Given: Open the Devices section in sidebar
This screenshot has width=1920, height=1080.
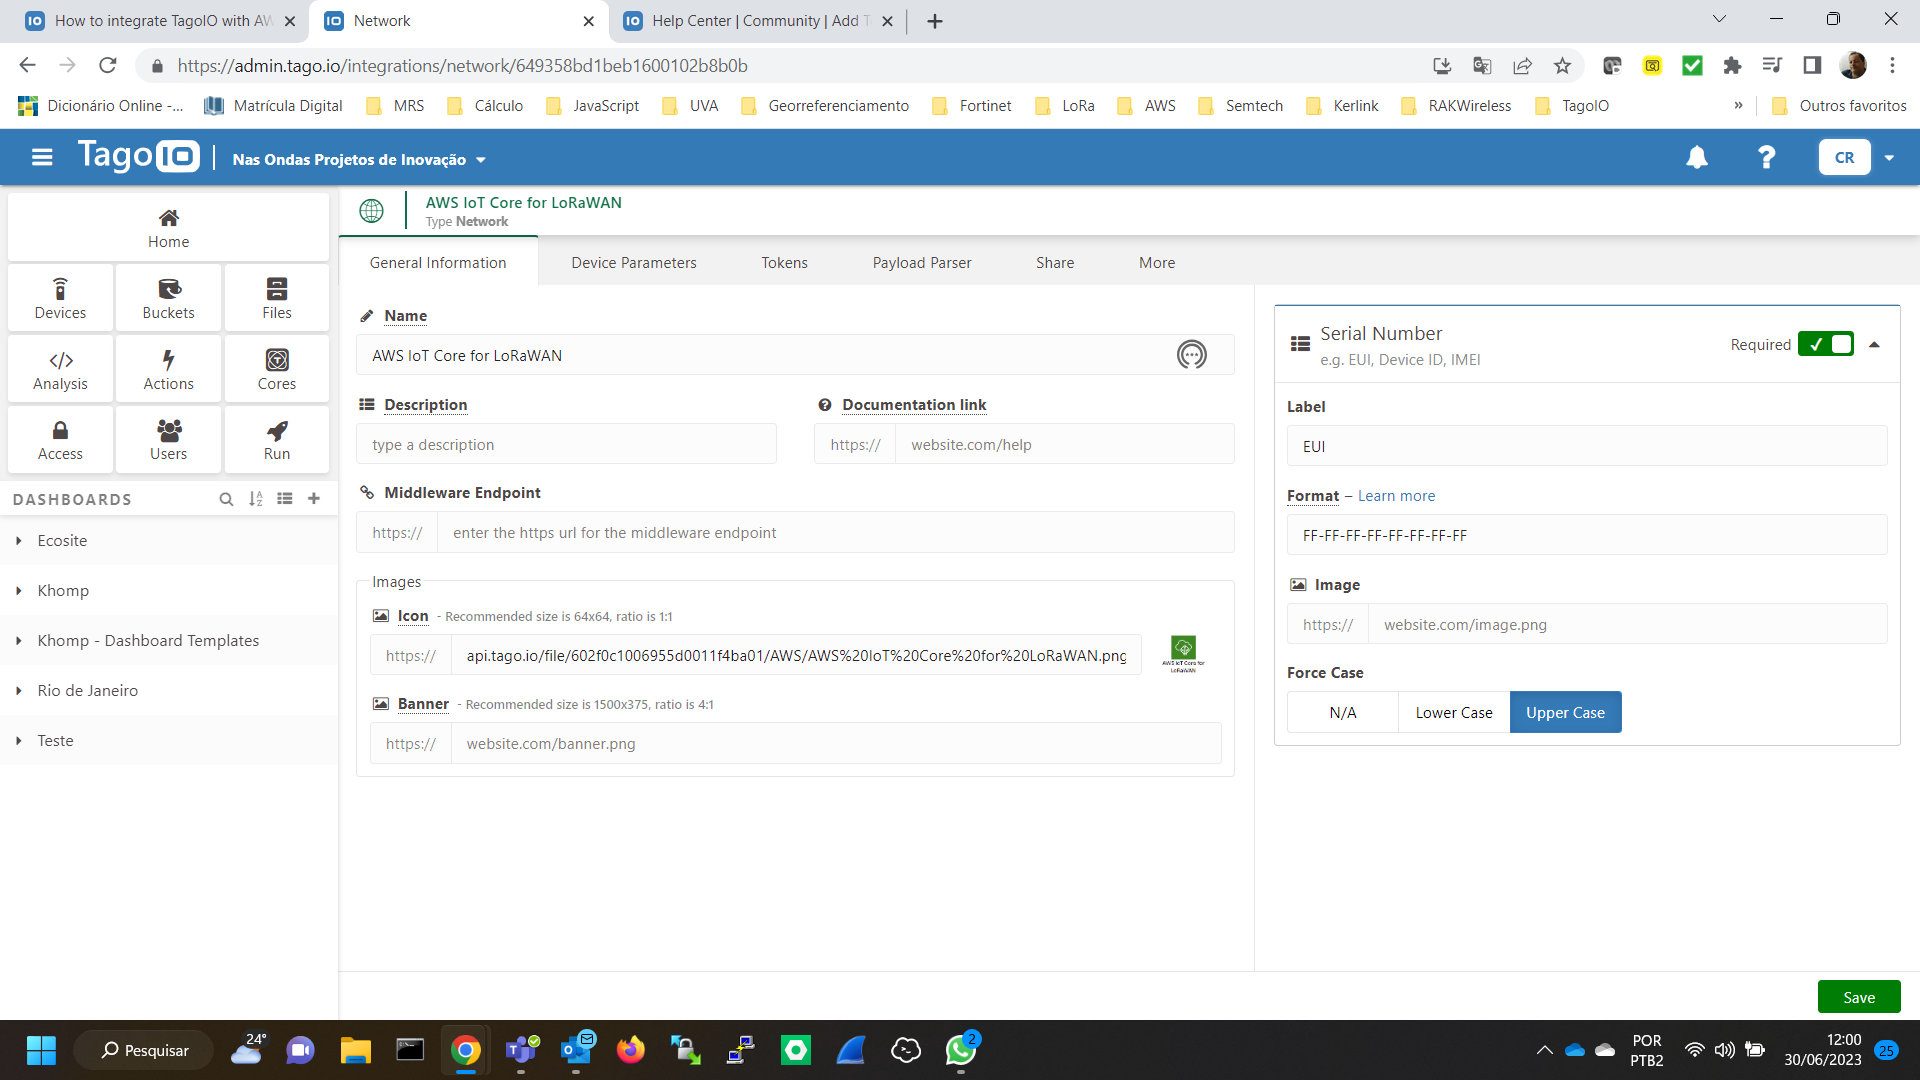Looking at the screenshot, I should (x=60, y=298).
